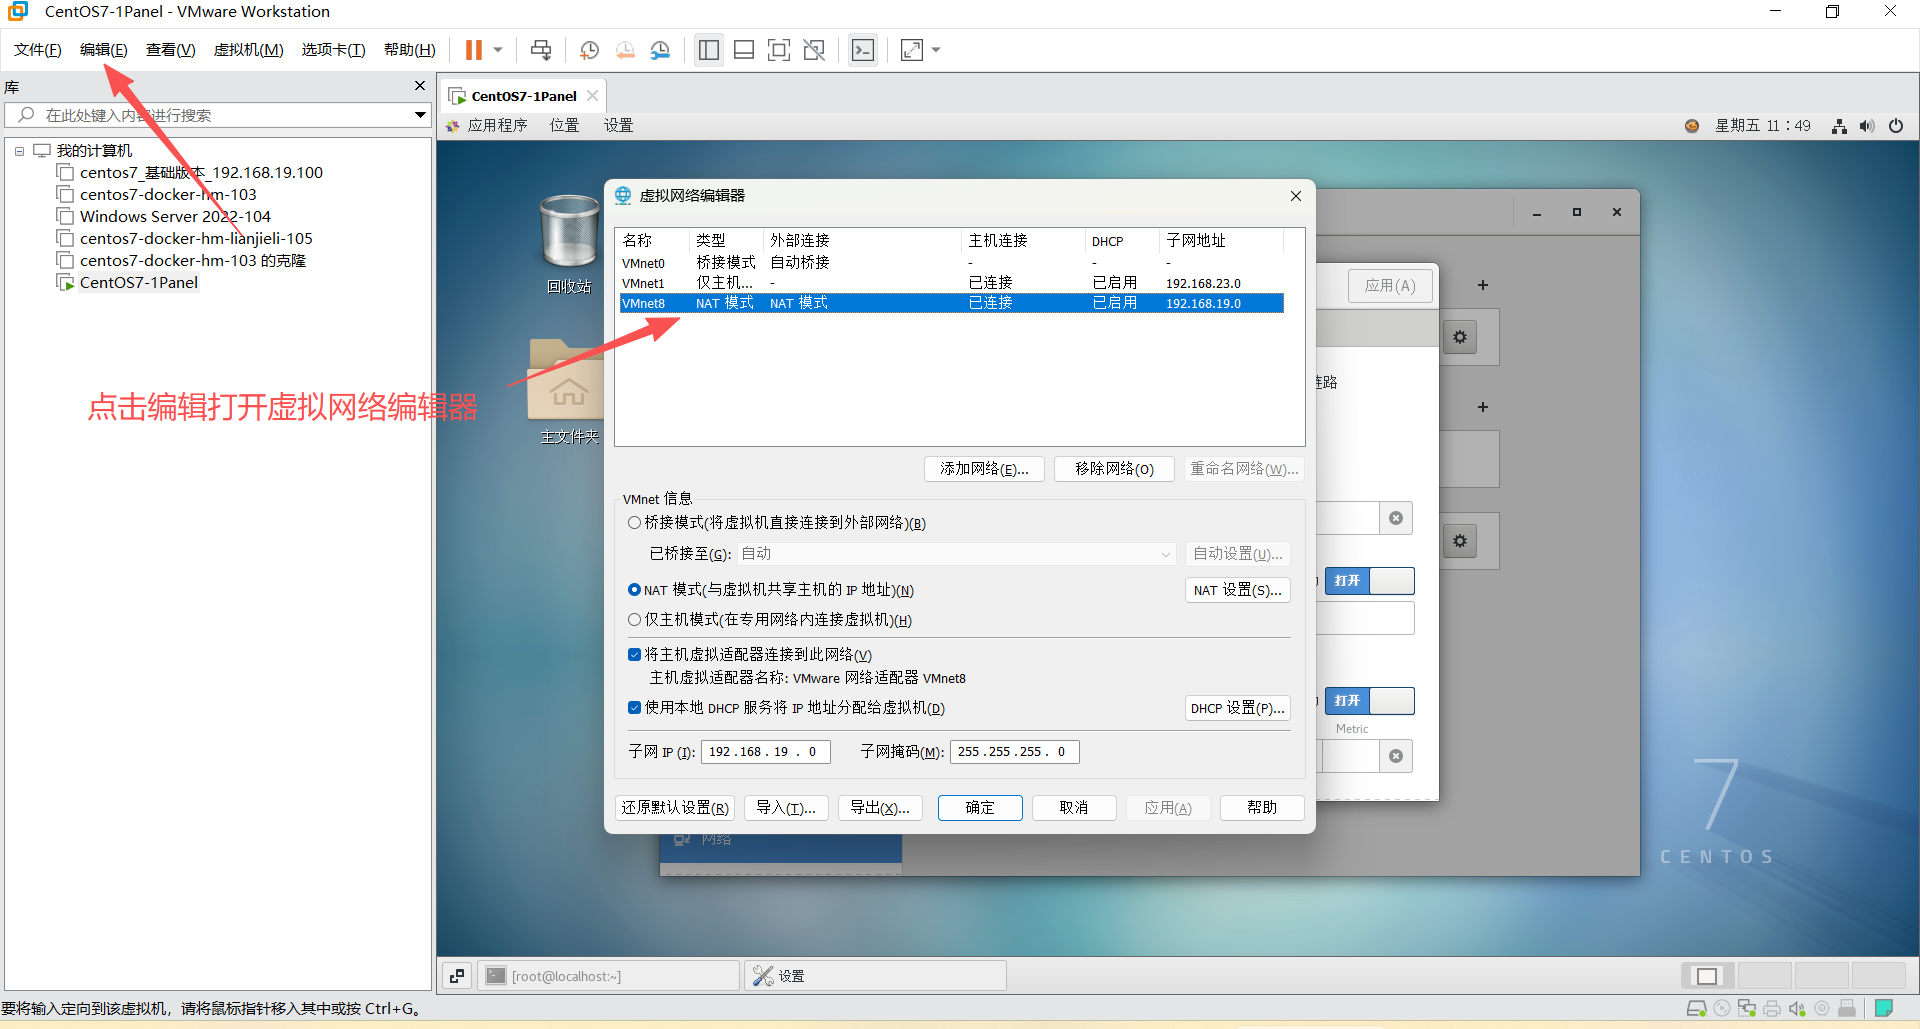Click the 子网 IP input field
1920x1029 pixels.
pyautogui.click(x=766, y=752)
